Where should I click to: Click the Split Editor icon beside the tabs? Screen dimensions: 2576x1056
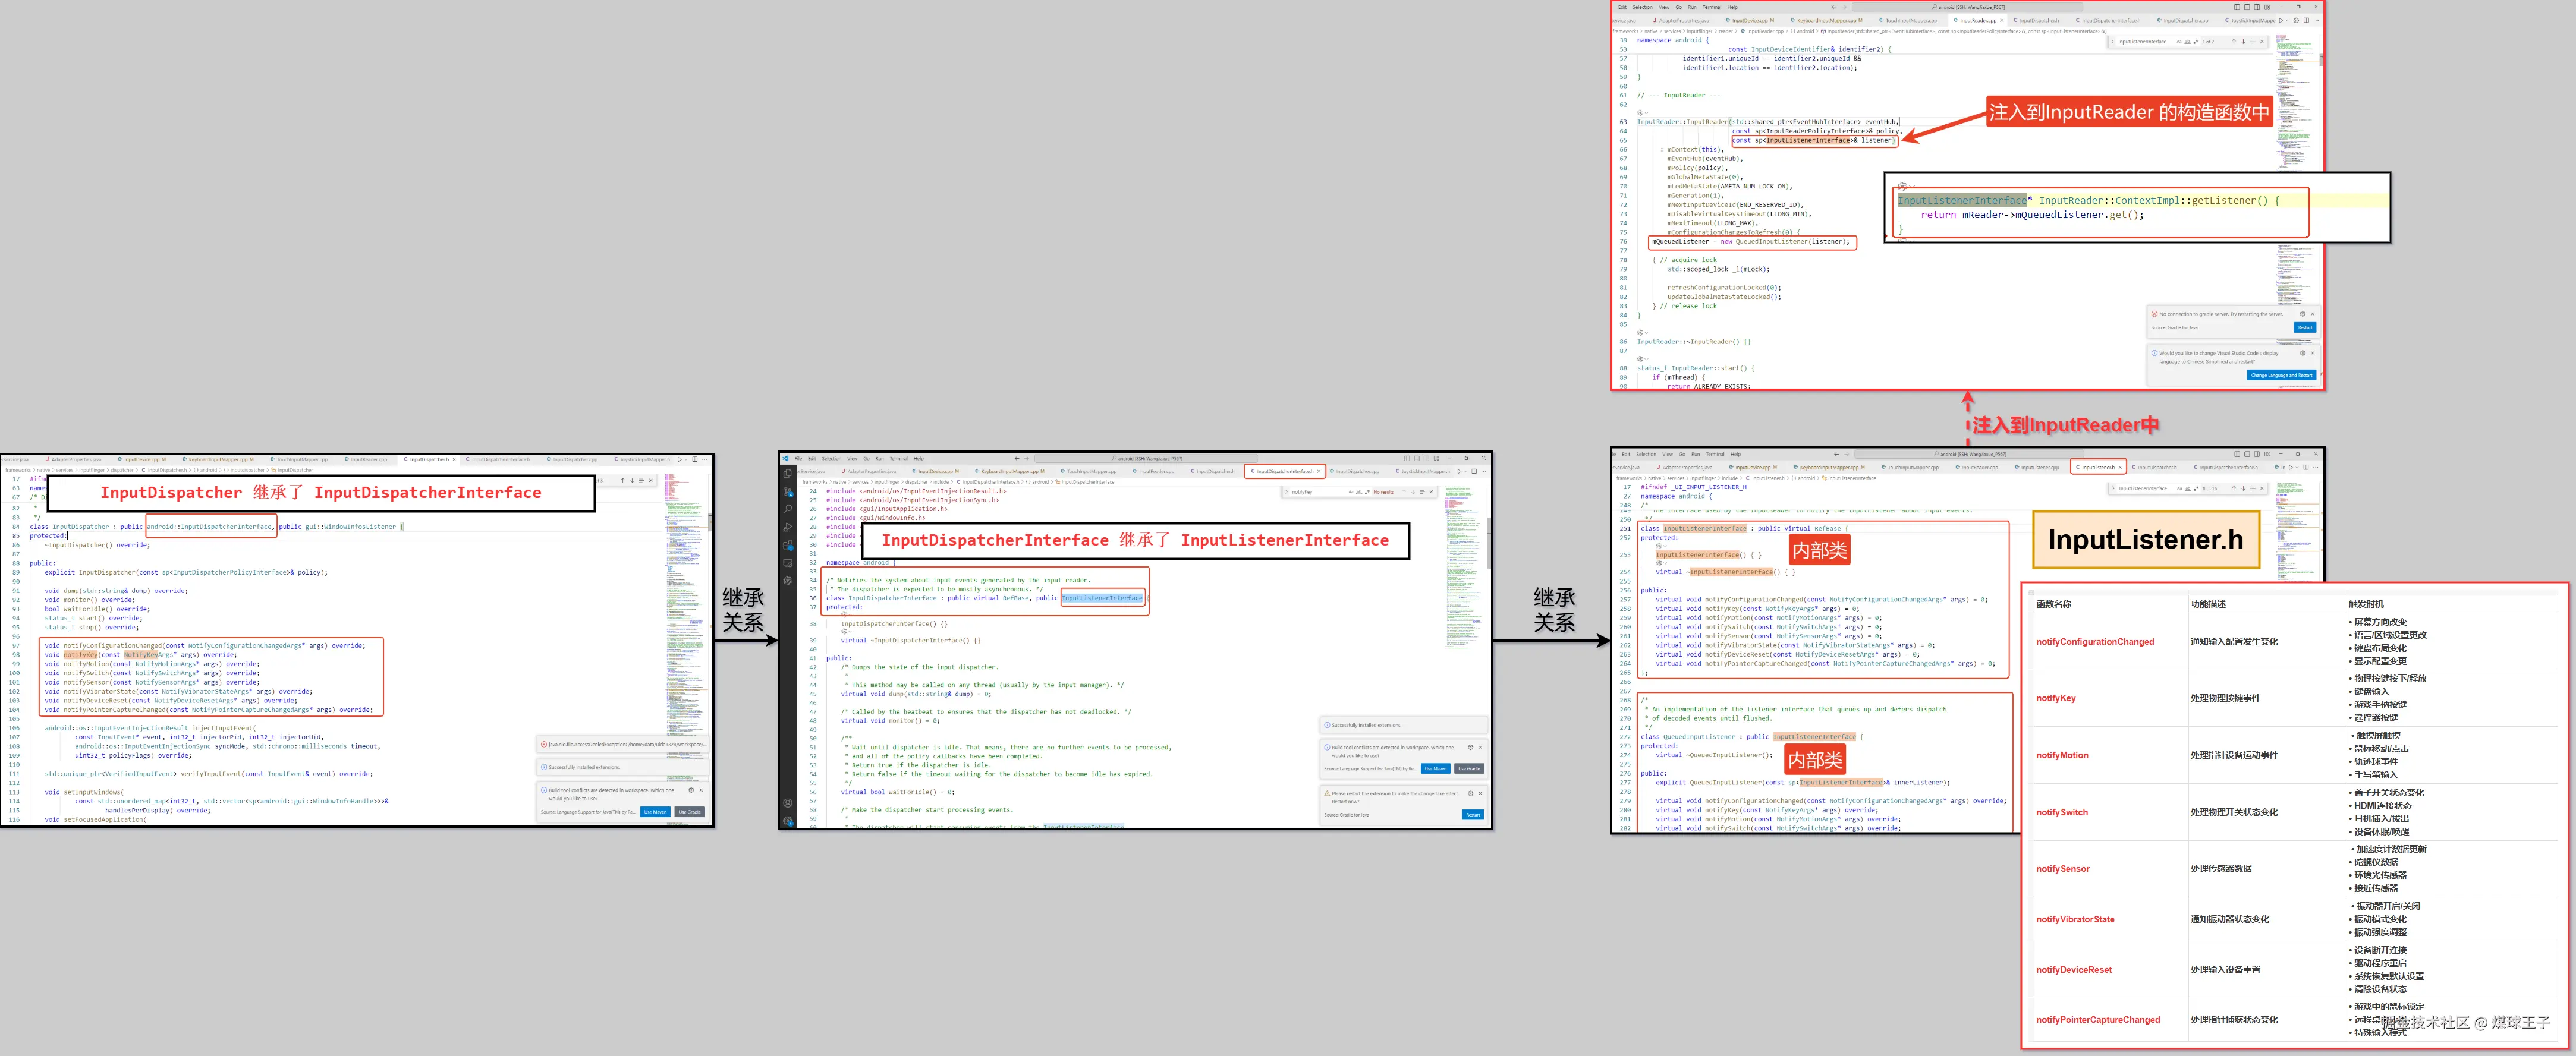pyautogui.click(x=1475, y=472)
